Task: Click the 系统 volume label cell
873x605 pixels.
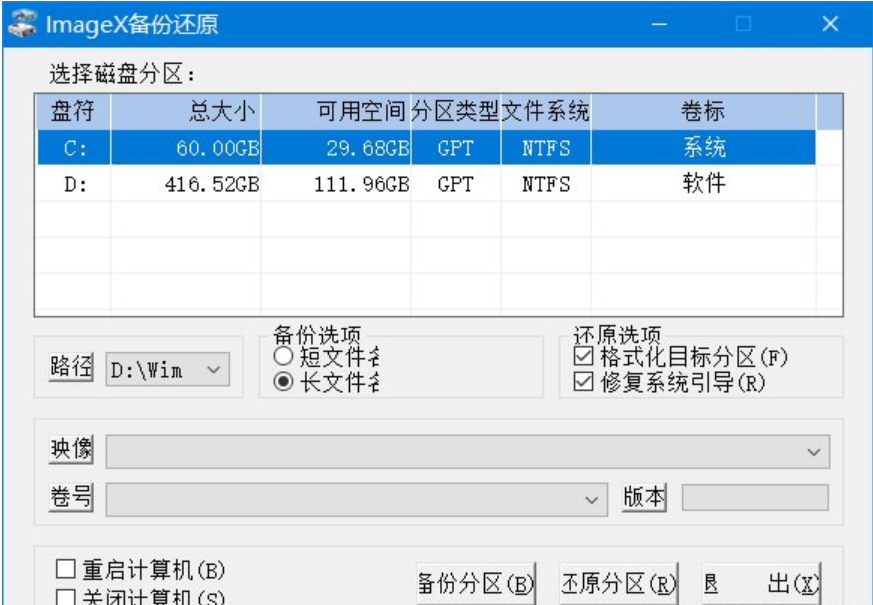Action: (x=704, y=147)
